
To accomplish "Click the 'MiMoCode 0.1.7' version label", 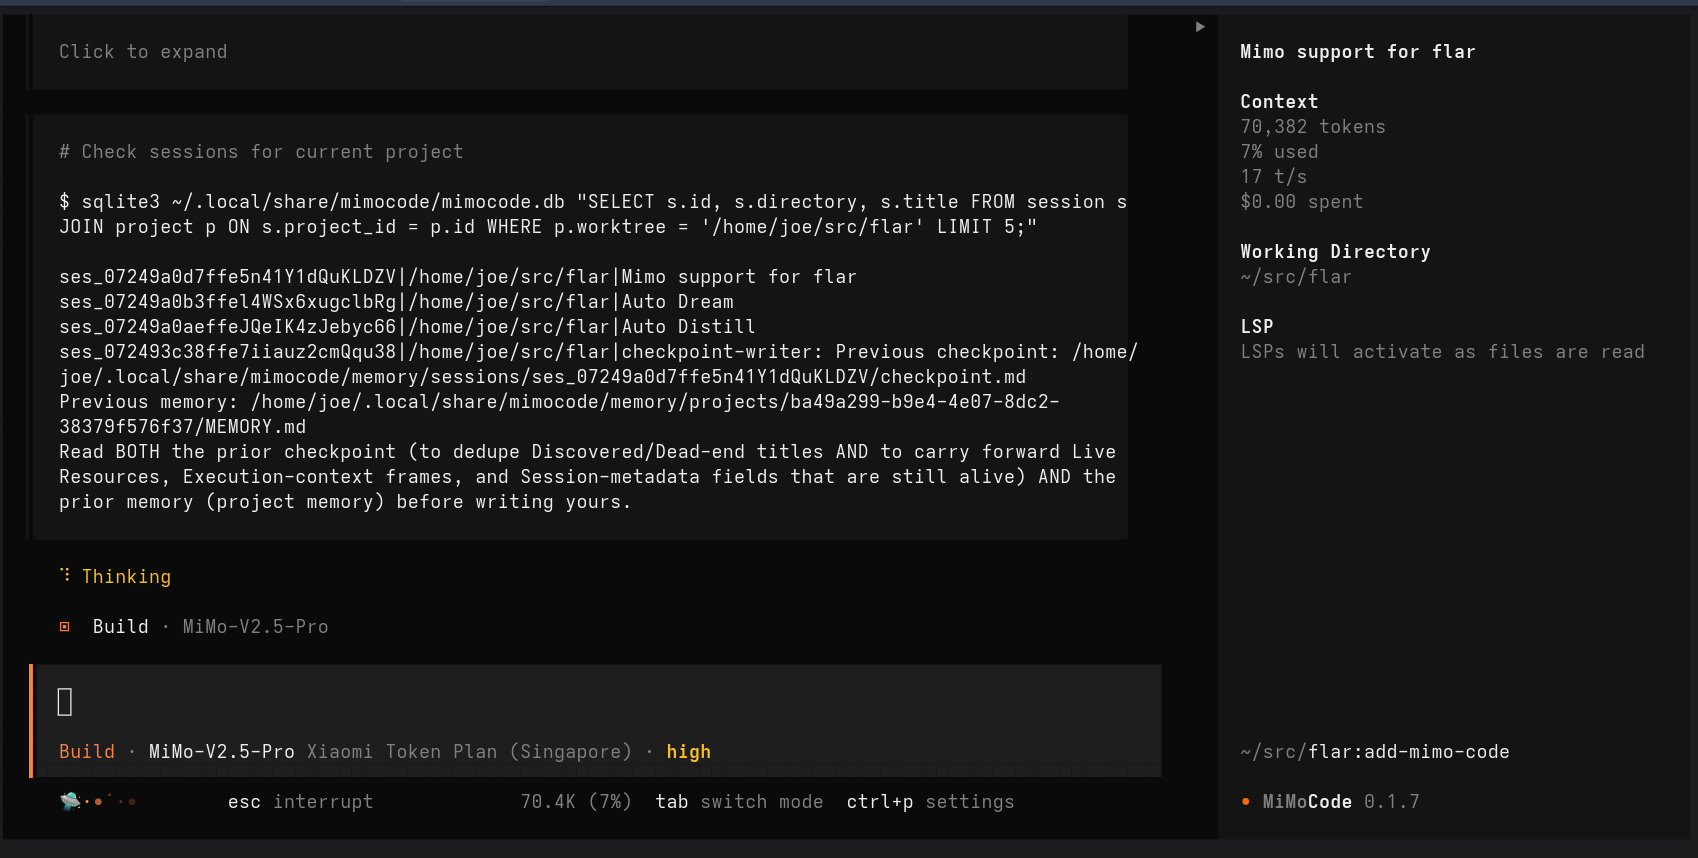I will pos(1341,802).
